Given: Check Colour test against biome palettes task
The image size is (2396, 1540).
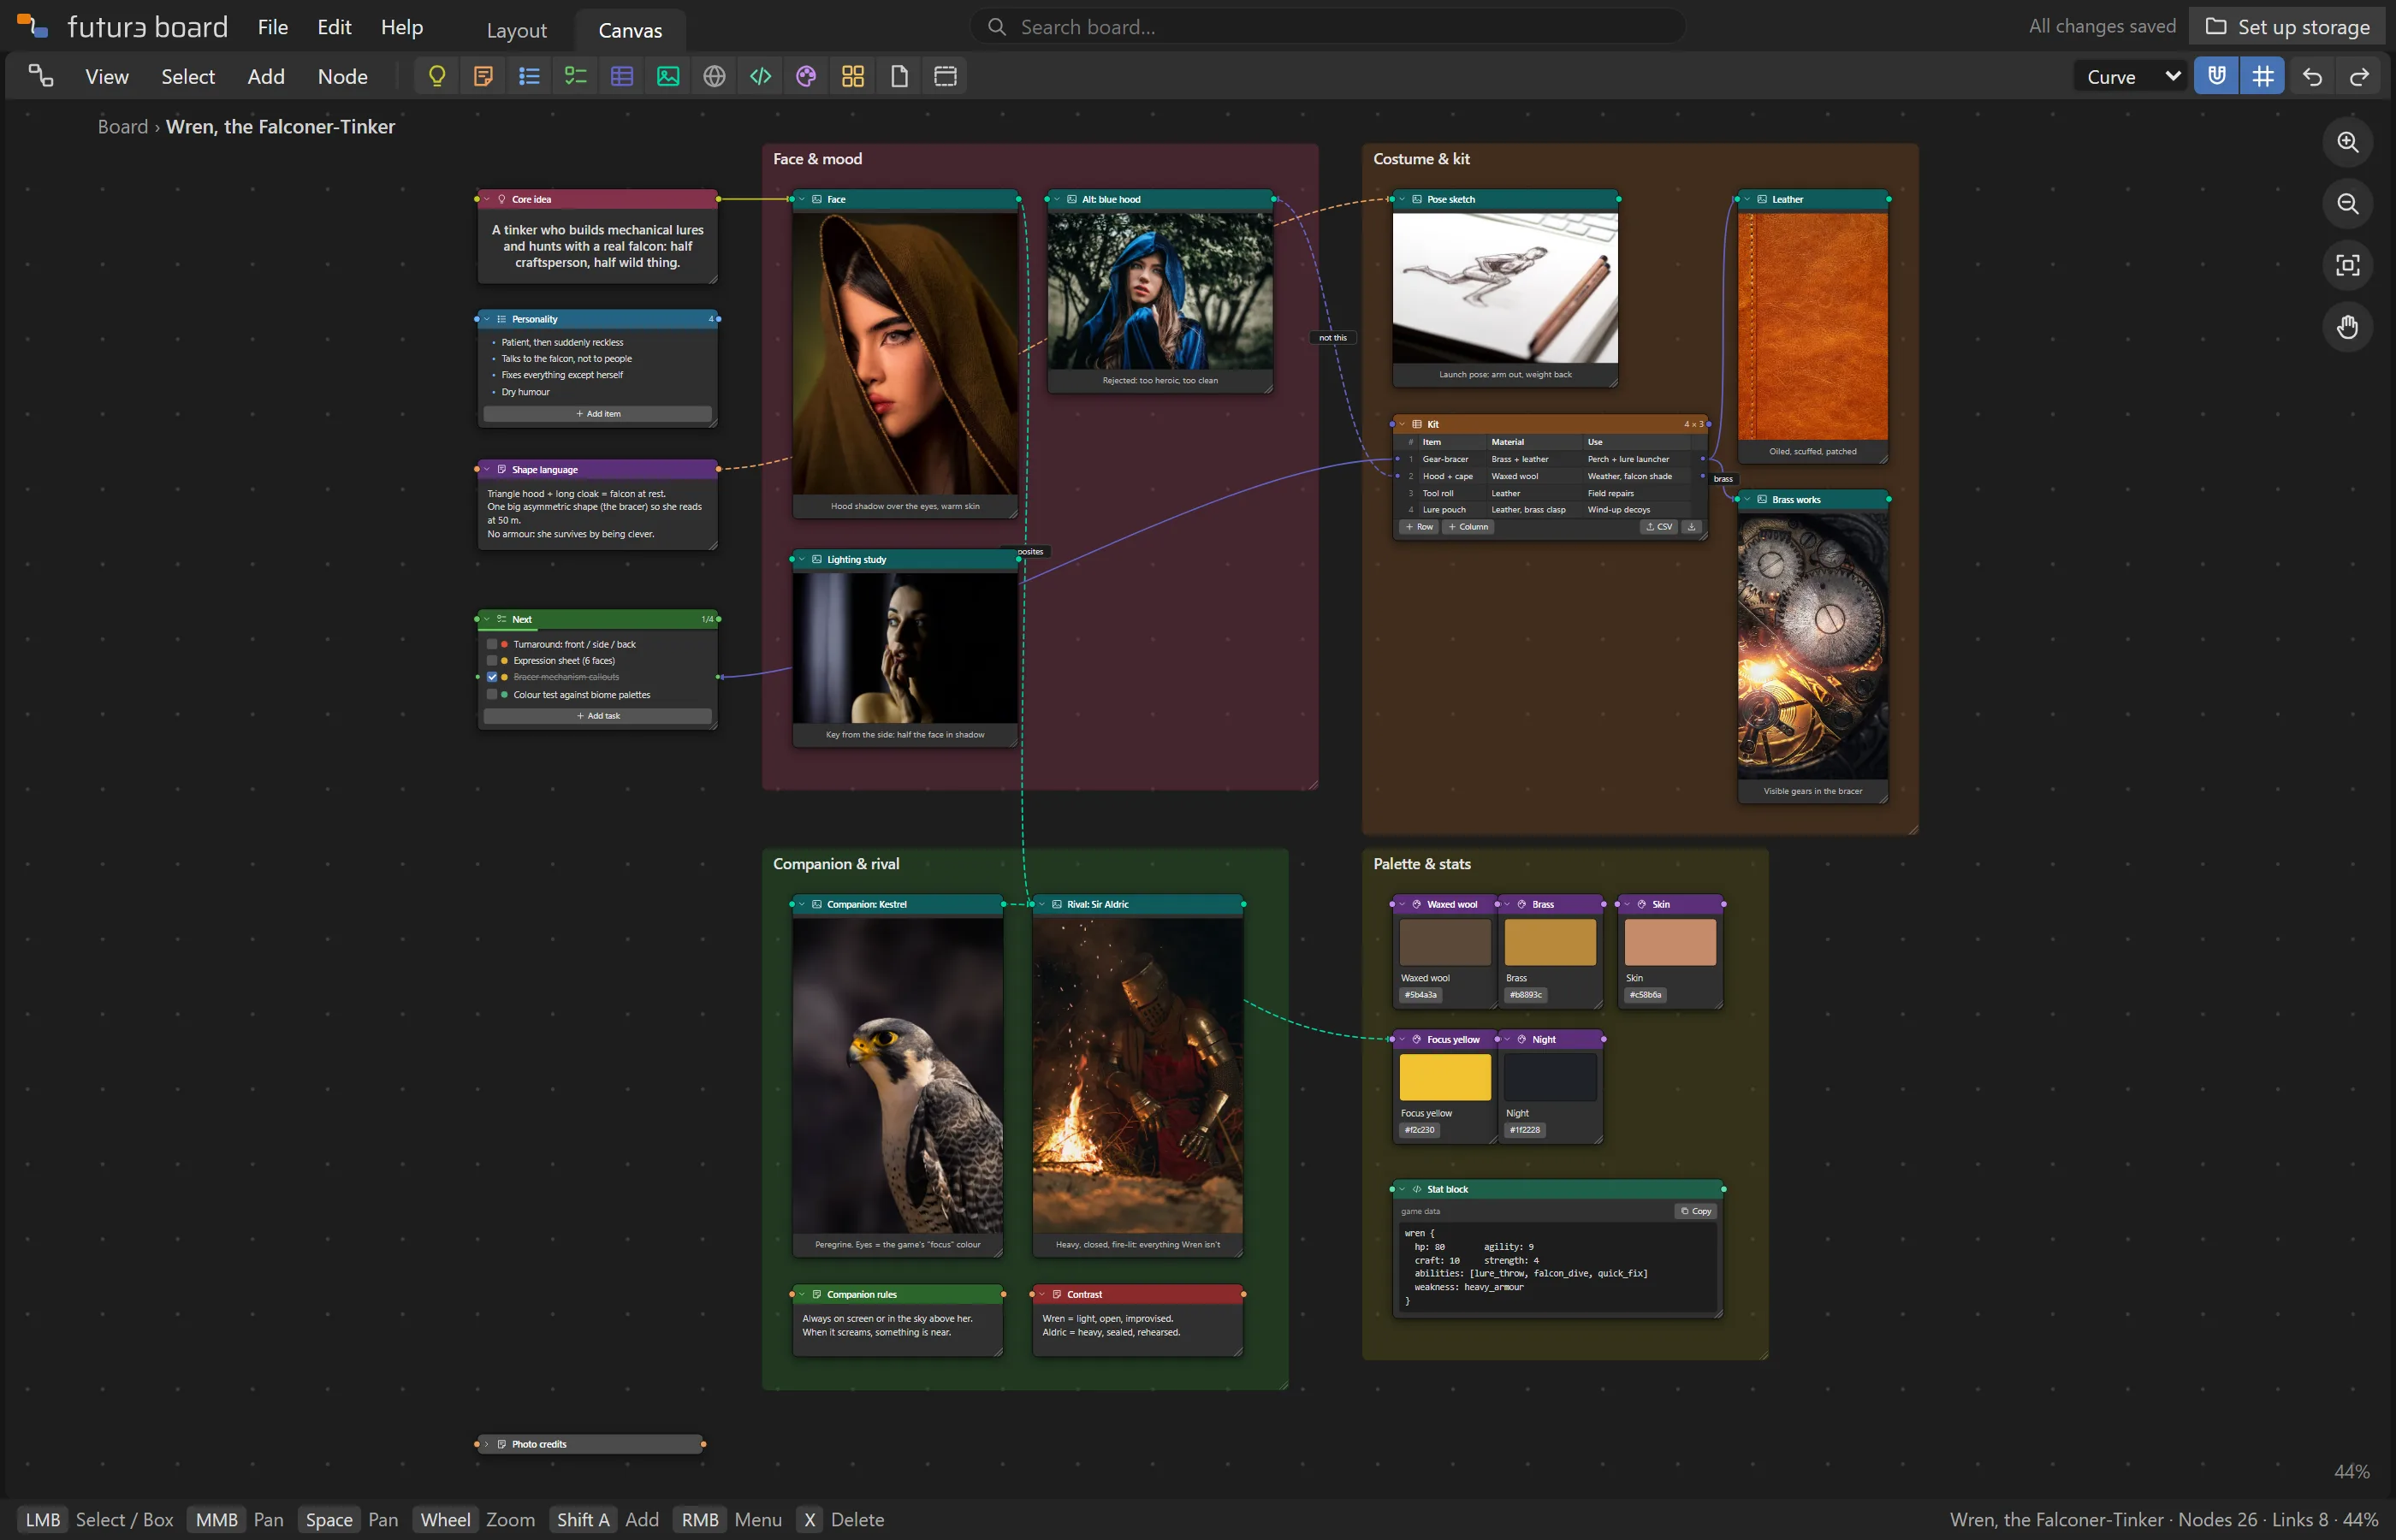Looking at the screenshot, I should tap(492, 694).
